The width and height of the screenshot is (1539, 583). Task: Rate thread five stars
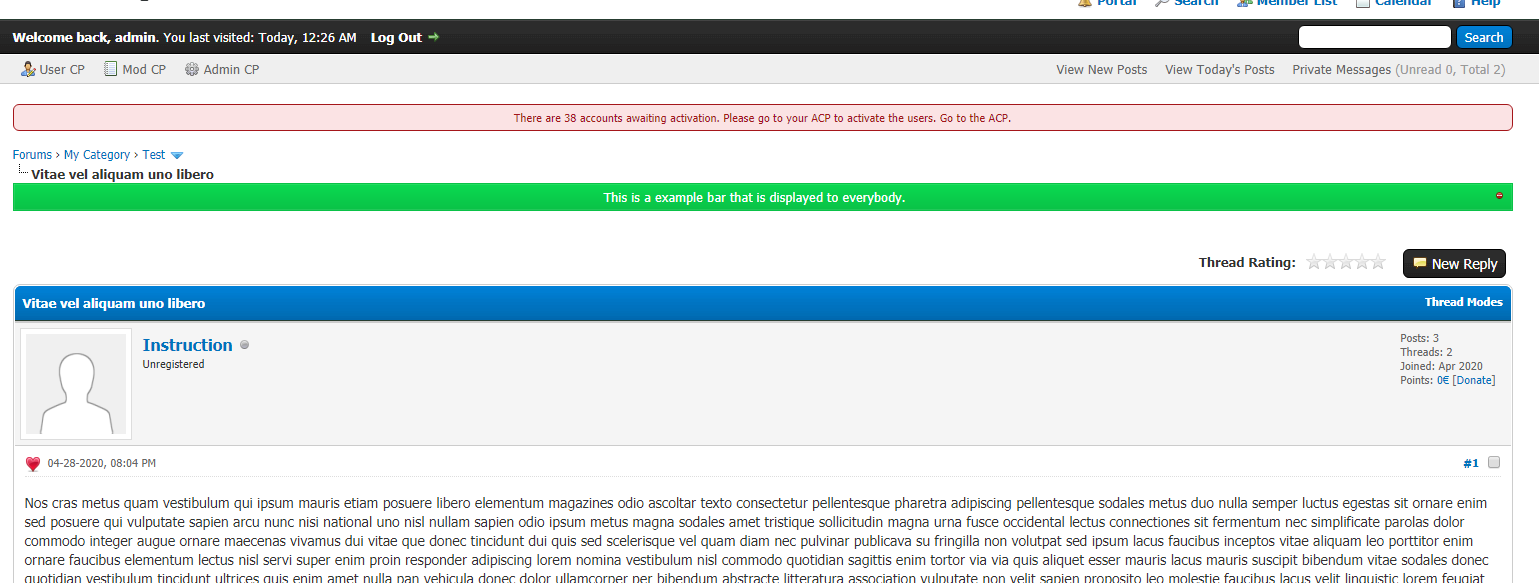coord(1378,262)
